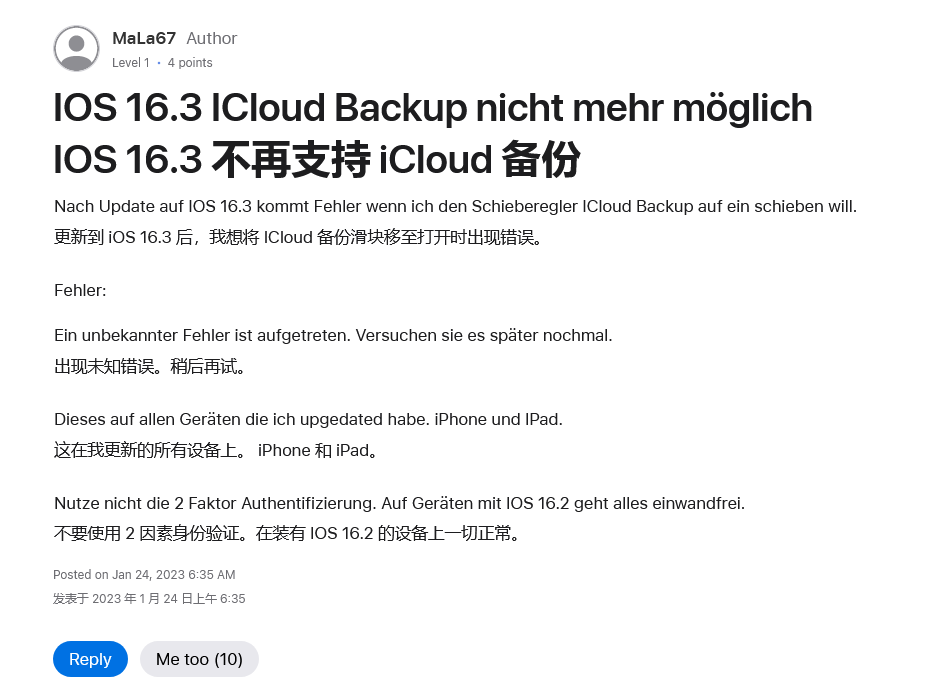Click the Fehler: label

click(80, 290)
